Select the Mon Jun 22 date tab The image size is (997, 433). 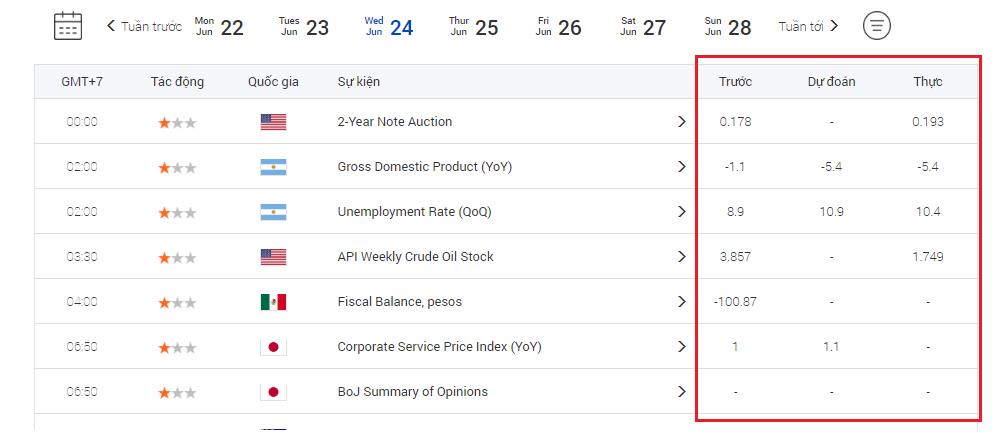coord(219,27)
